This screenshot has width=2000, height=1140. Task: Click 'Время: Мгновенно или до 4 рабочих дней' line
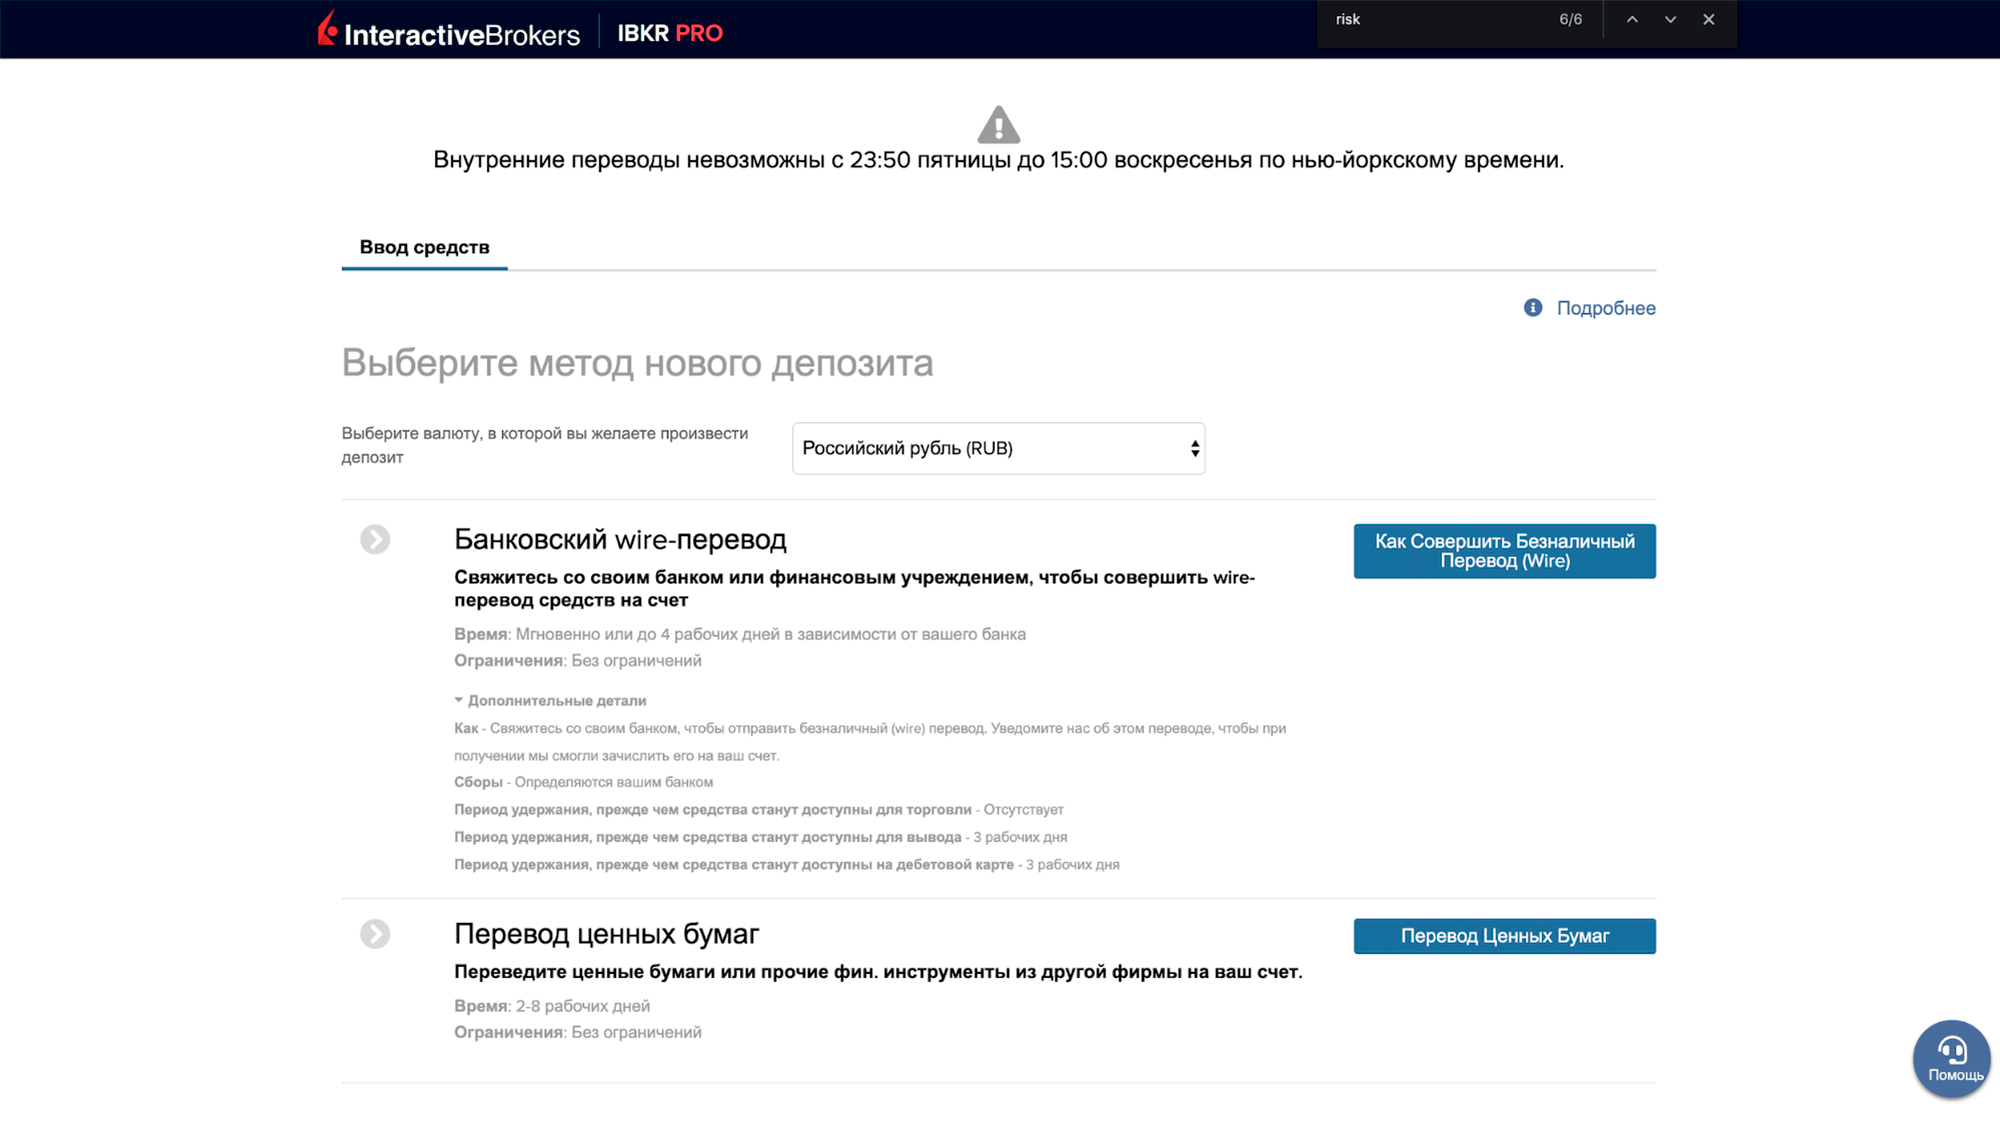coord(739,634)
